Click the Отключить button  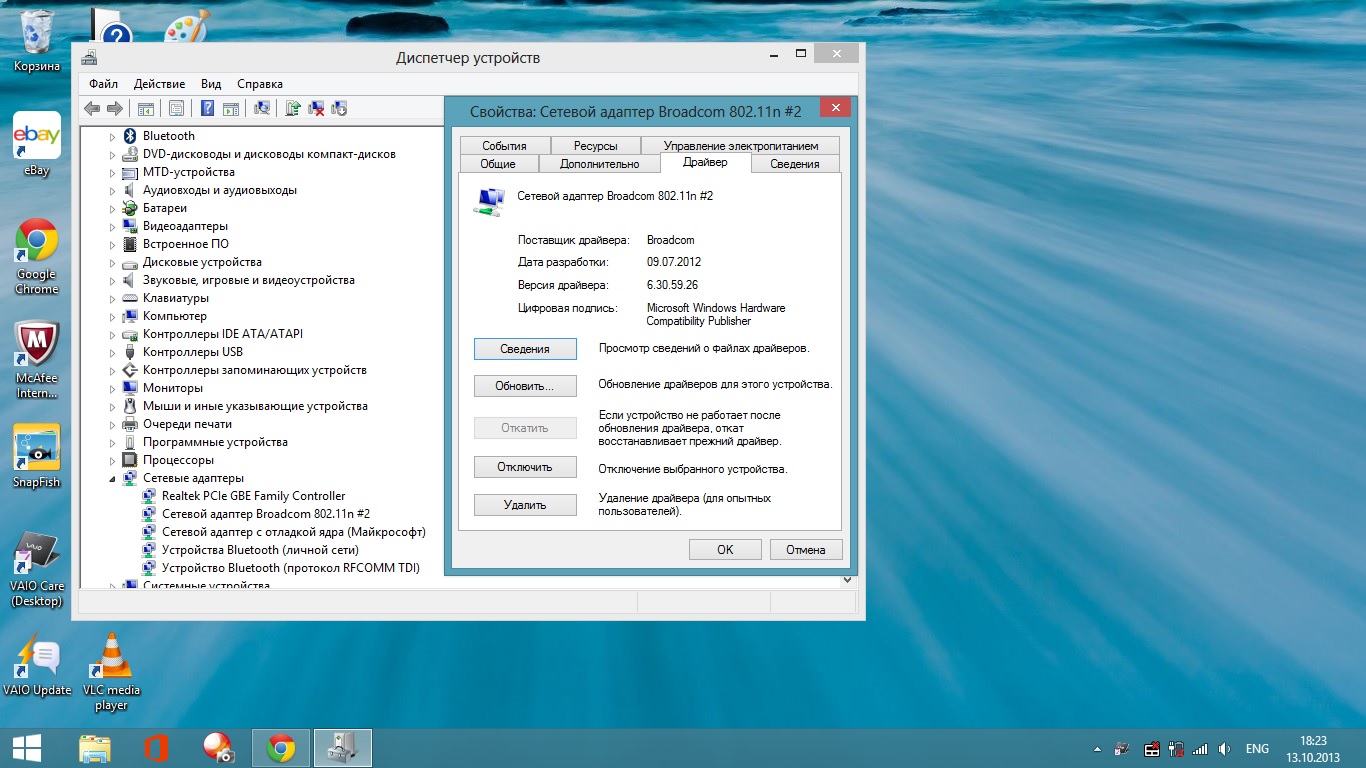coord(525,467)
